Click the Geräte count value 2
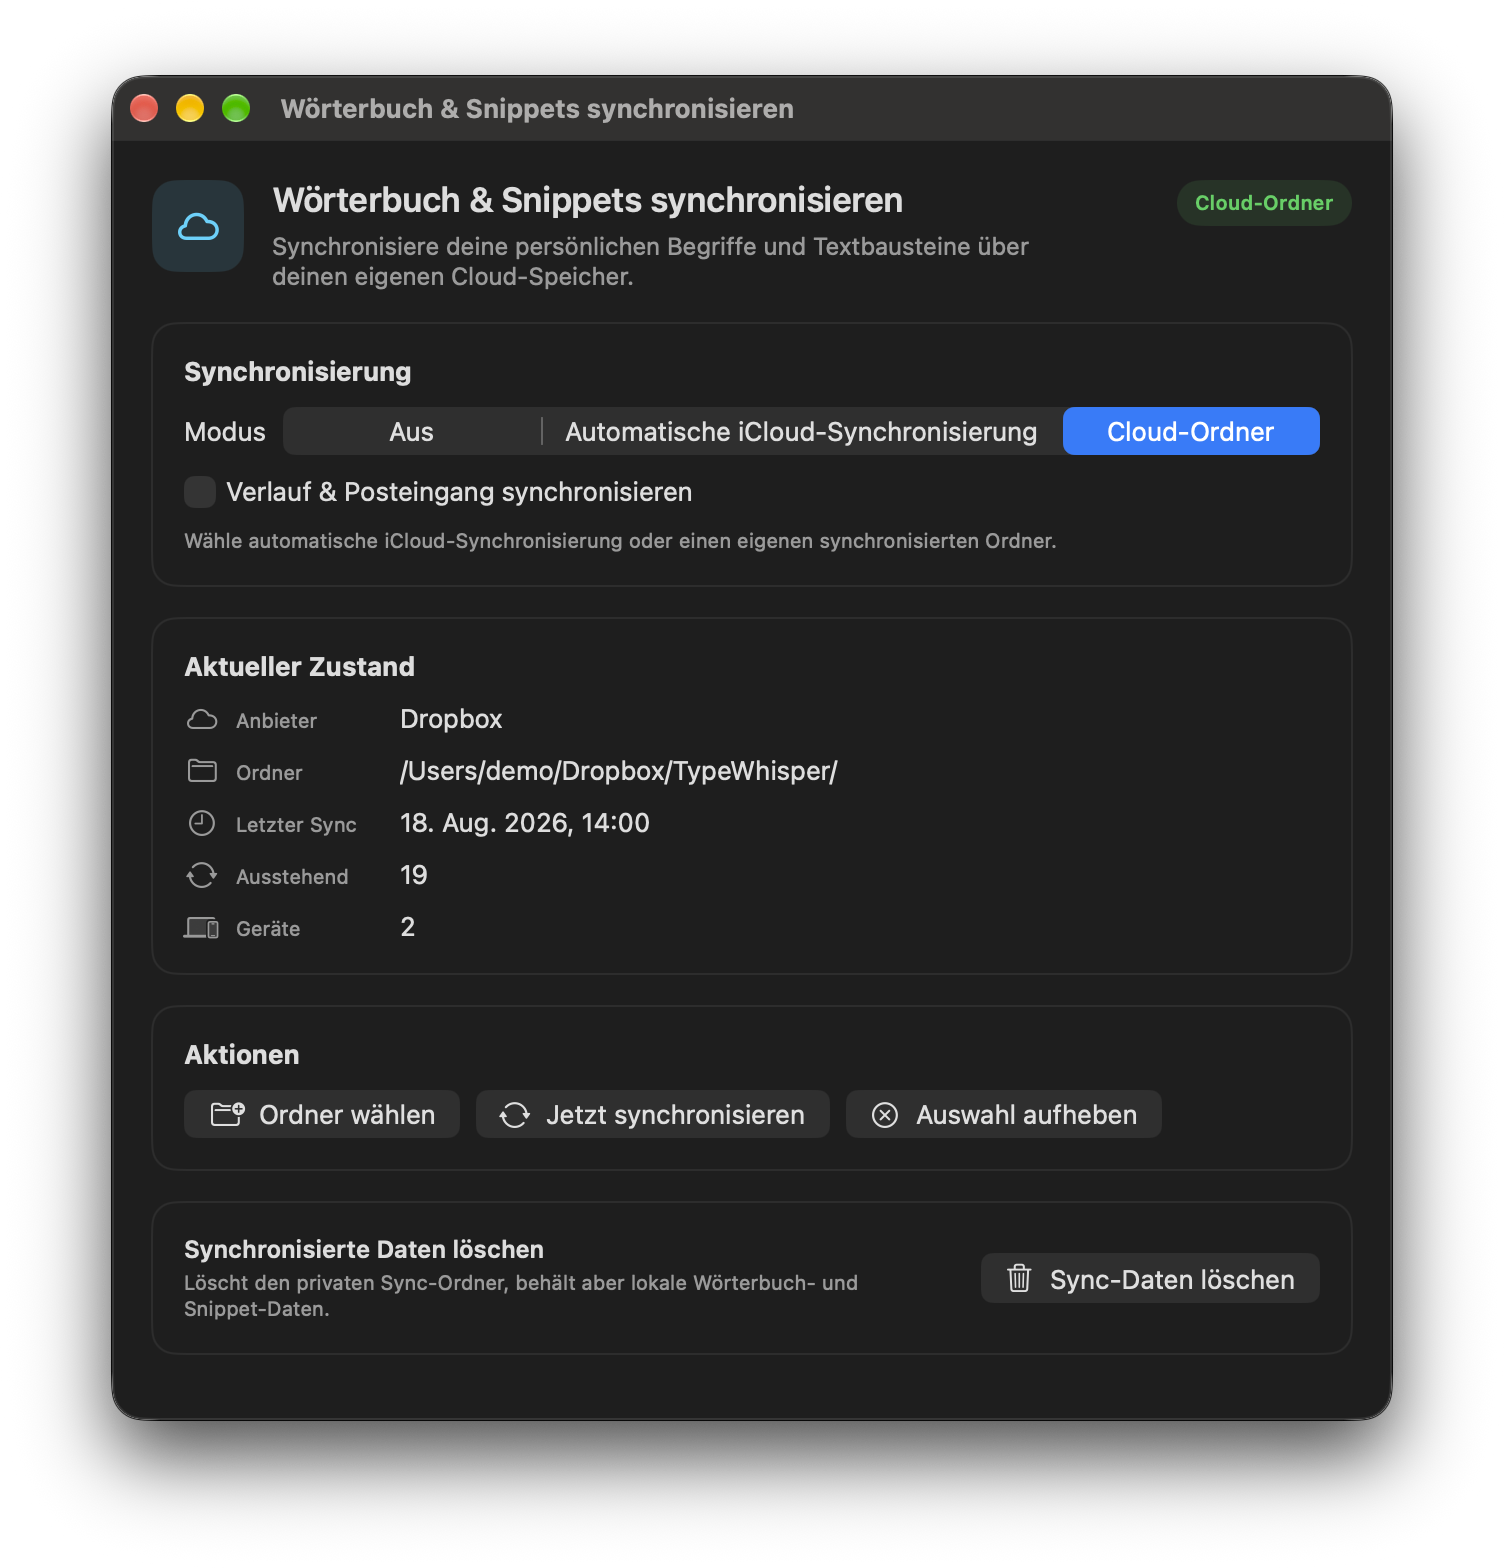 click(x=408, y=927)
